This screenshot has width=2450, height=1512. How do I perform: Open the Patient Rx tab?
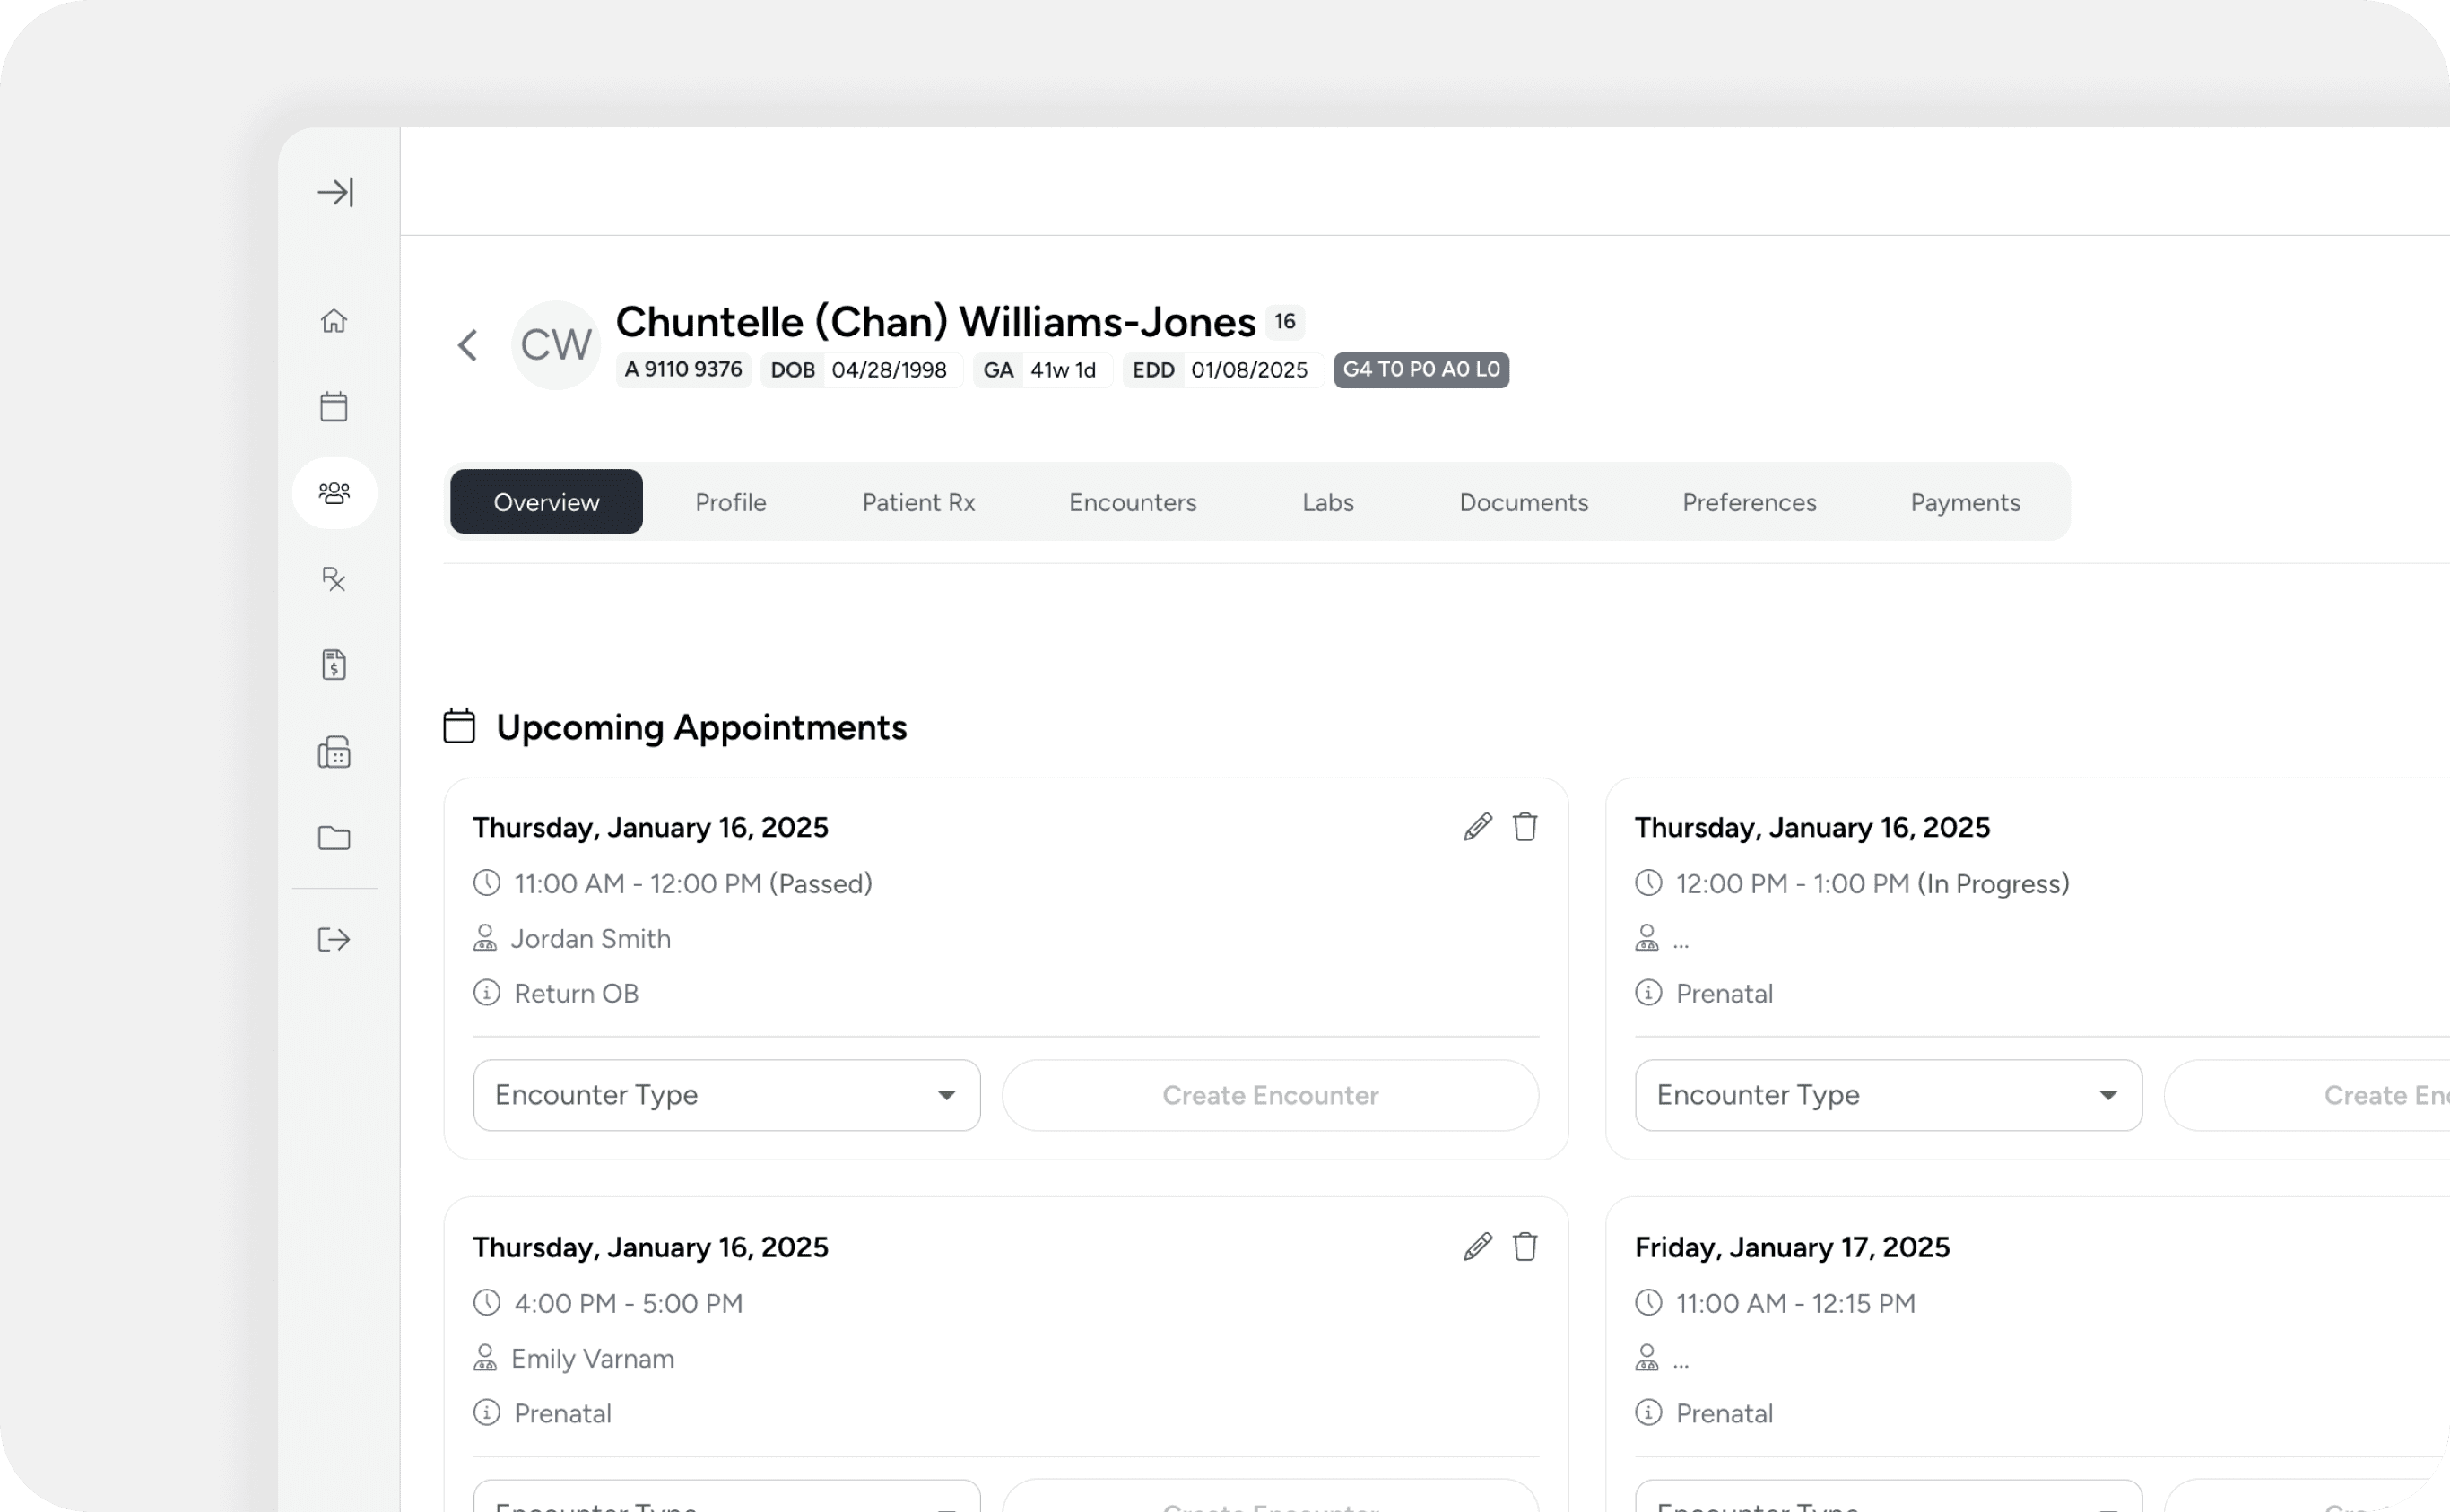coord(918,502)
